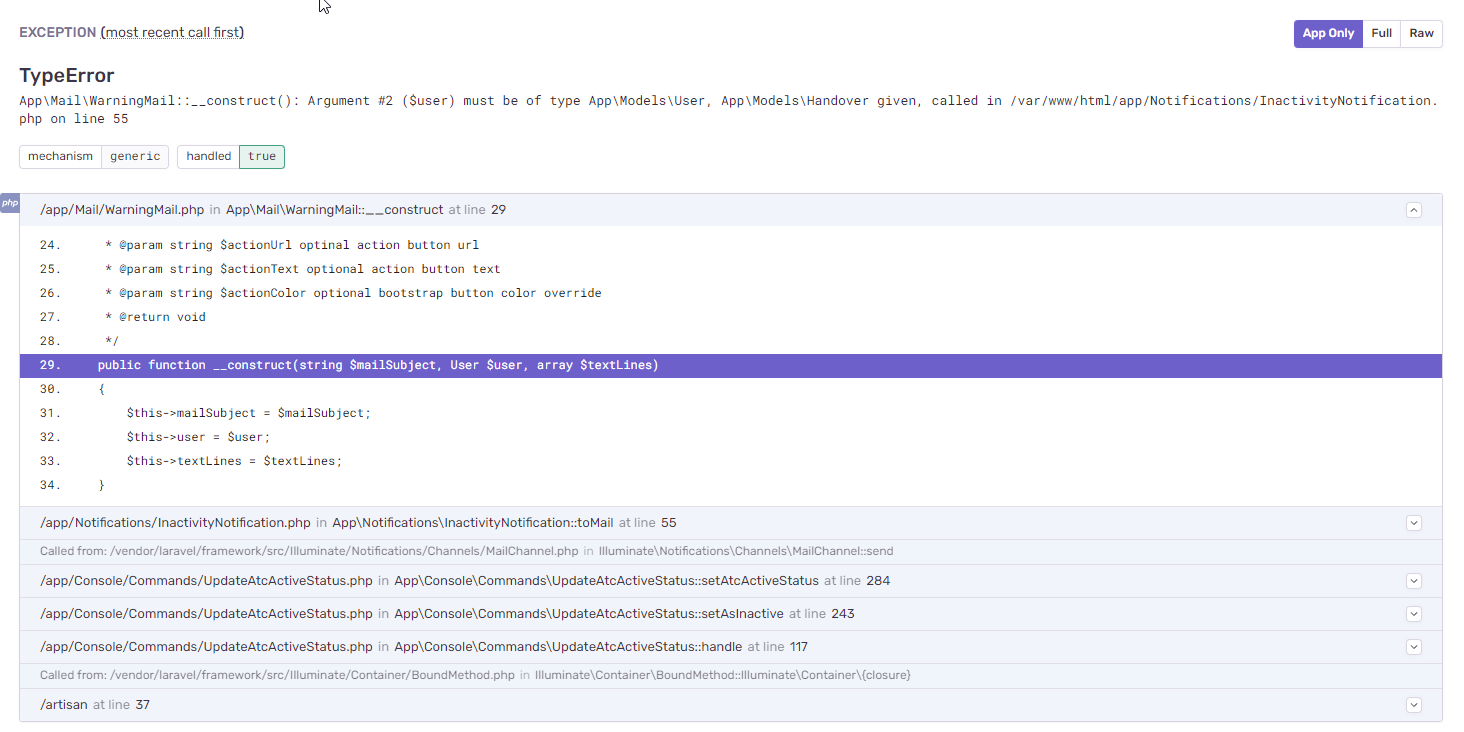The height and width of the screenshot is (732, 1464).
Task: Click the /app/Notifications/InactivityNotification.php file path
Action: (x=175, y=523)
